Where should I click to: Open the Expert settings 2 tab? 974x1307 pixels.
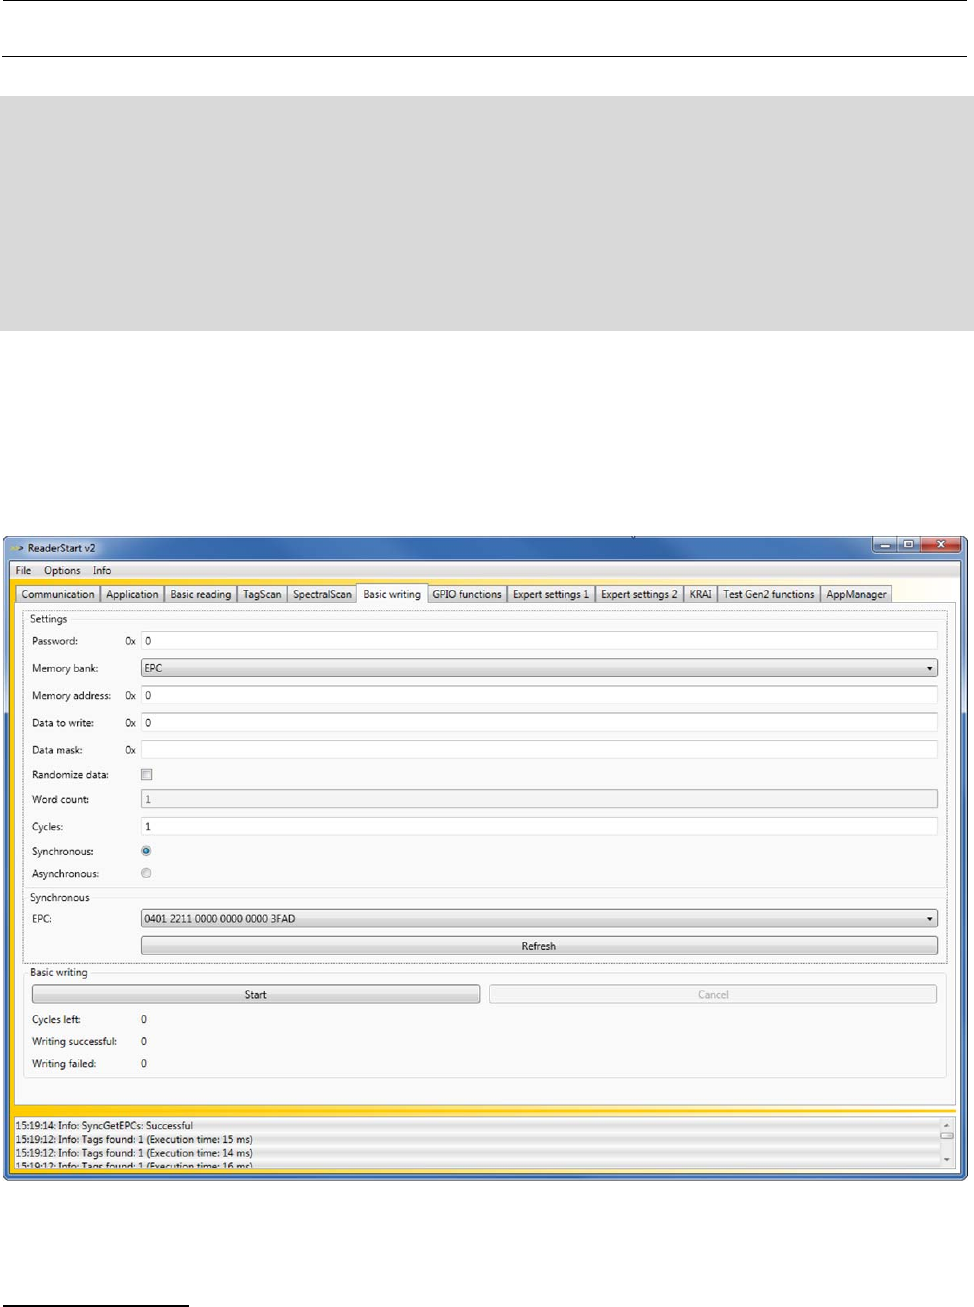point(639,594)
